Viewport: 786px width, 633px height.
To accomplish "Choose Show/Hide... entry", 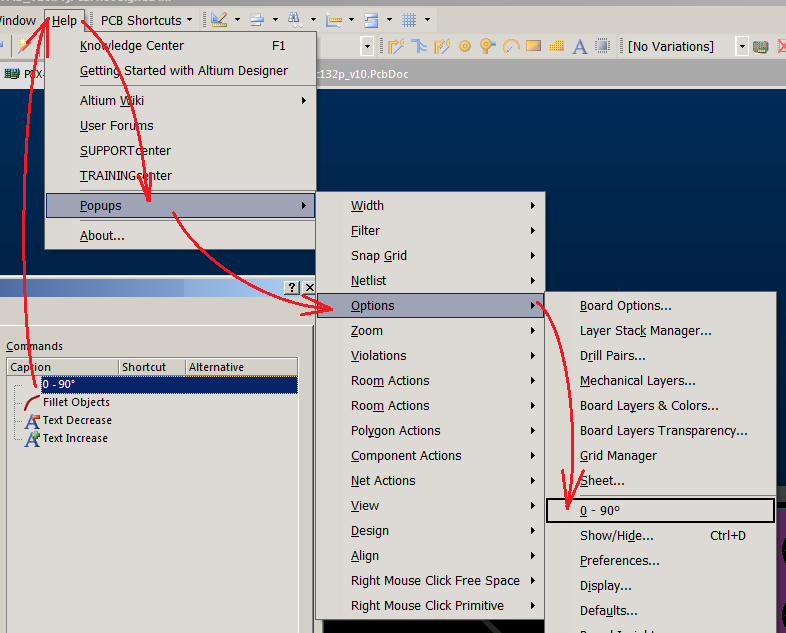I will coord(661,536).
